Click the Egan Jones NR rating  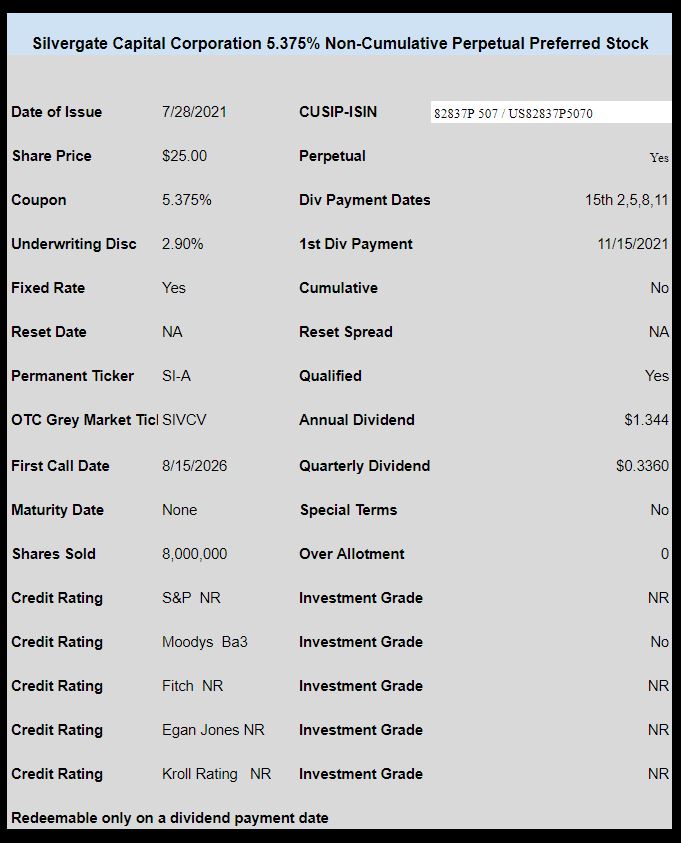coord(213,730)
